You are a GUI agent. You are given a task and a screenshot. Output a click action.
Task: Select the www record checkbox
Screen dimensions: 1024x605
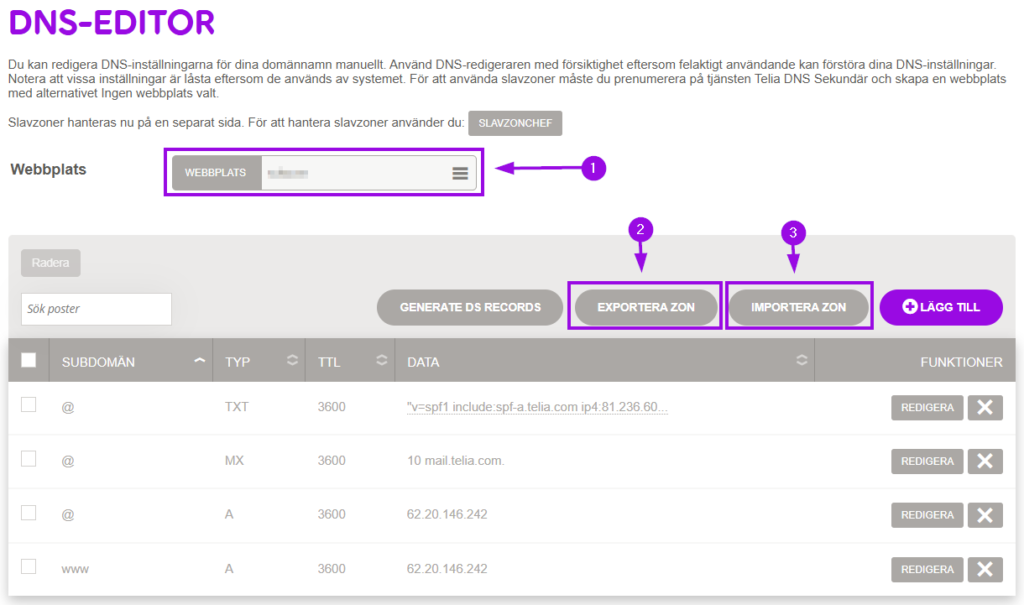pos(29,567)
